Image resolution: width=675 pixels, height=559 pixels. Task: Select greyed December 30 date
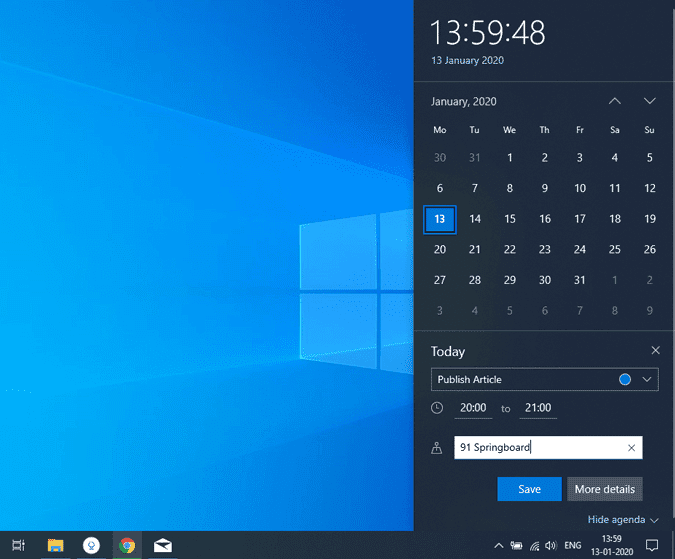(440, 158)
